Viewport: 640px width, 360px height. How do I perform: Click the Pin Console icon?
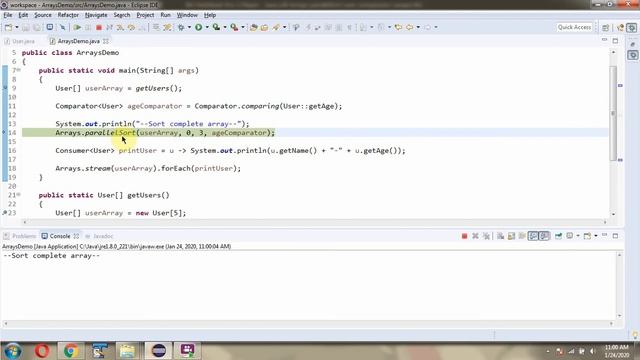(558, 236)
